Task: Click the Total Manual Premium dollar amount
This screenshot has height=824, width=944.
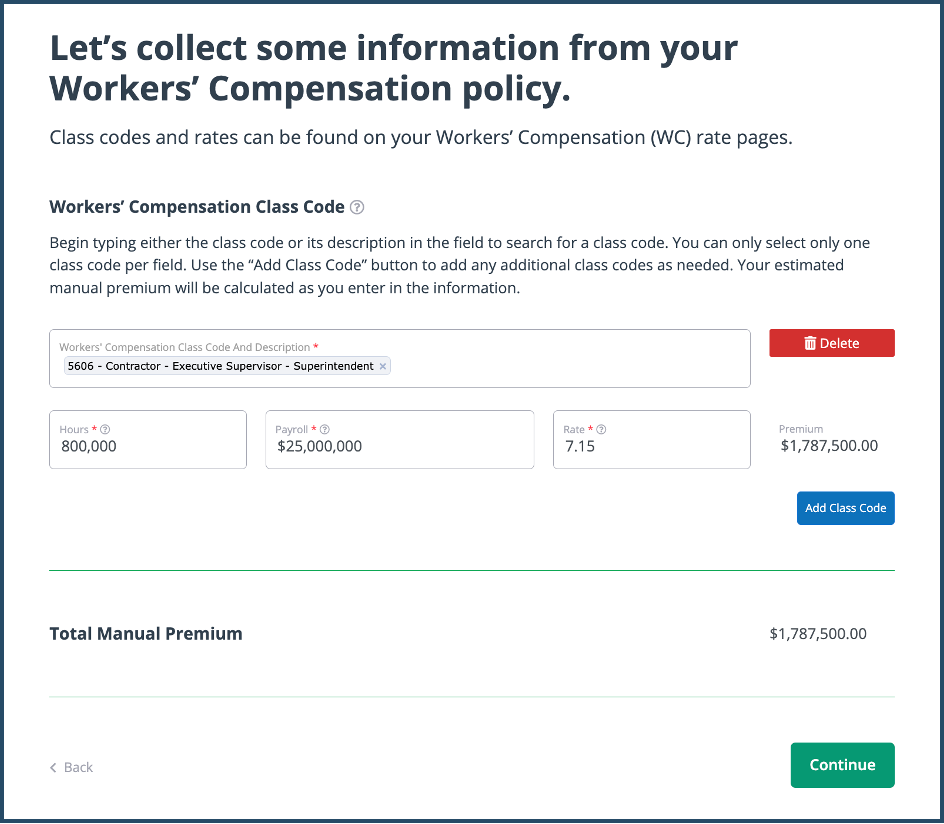Action: [818, 634]
